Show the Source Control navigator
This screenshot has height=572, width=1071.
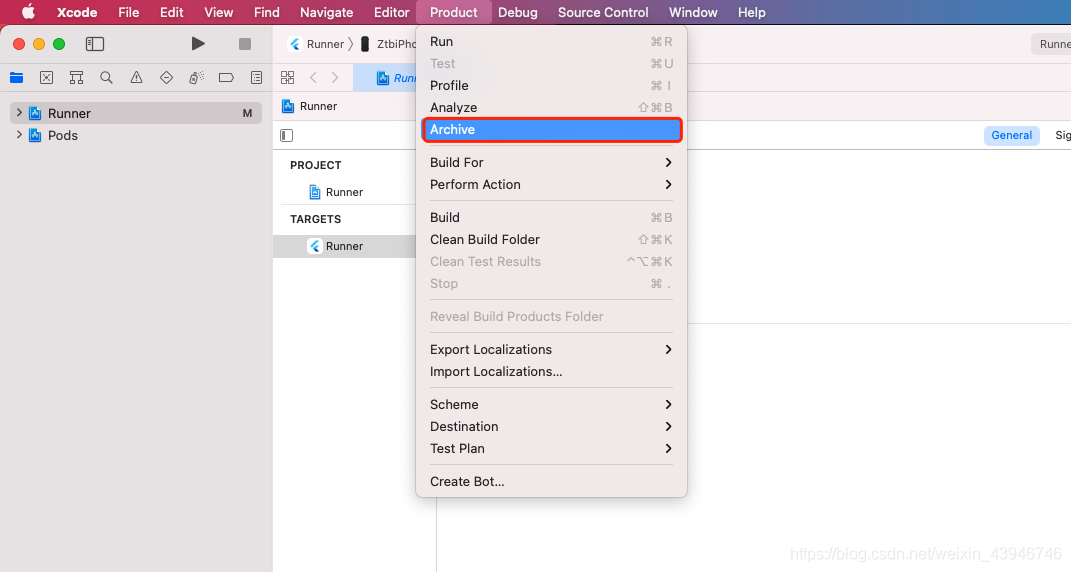[x=46, y=78]
